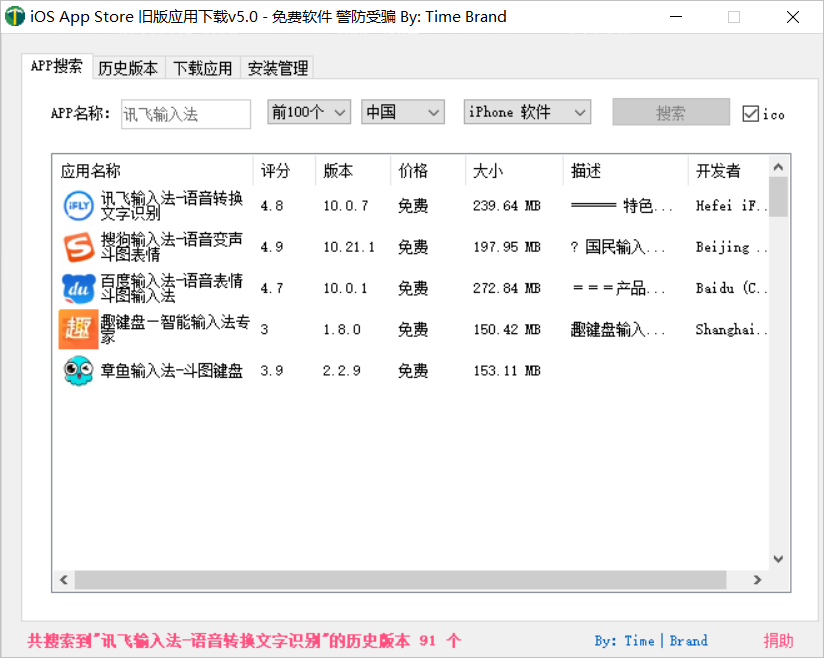Click the 百度输入法 blue du icon
This screenshot has width=824, height=658.
78,288
